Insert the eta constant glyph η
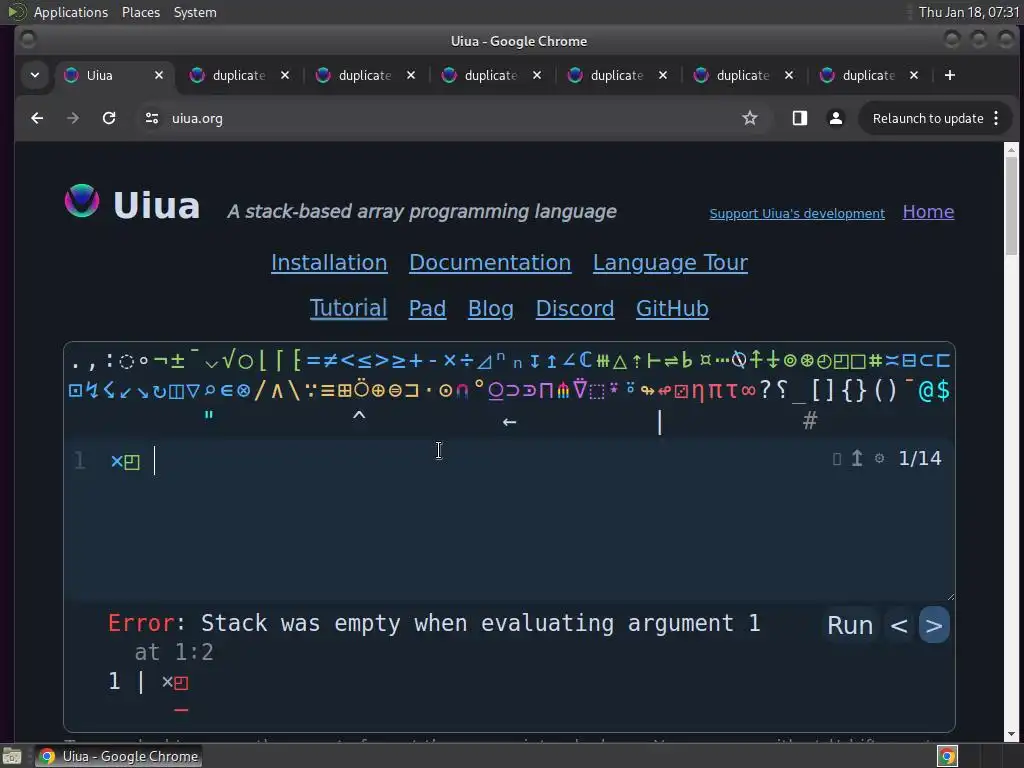 [697, 392]
